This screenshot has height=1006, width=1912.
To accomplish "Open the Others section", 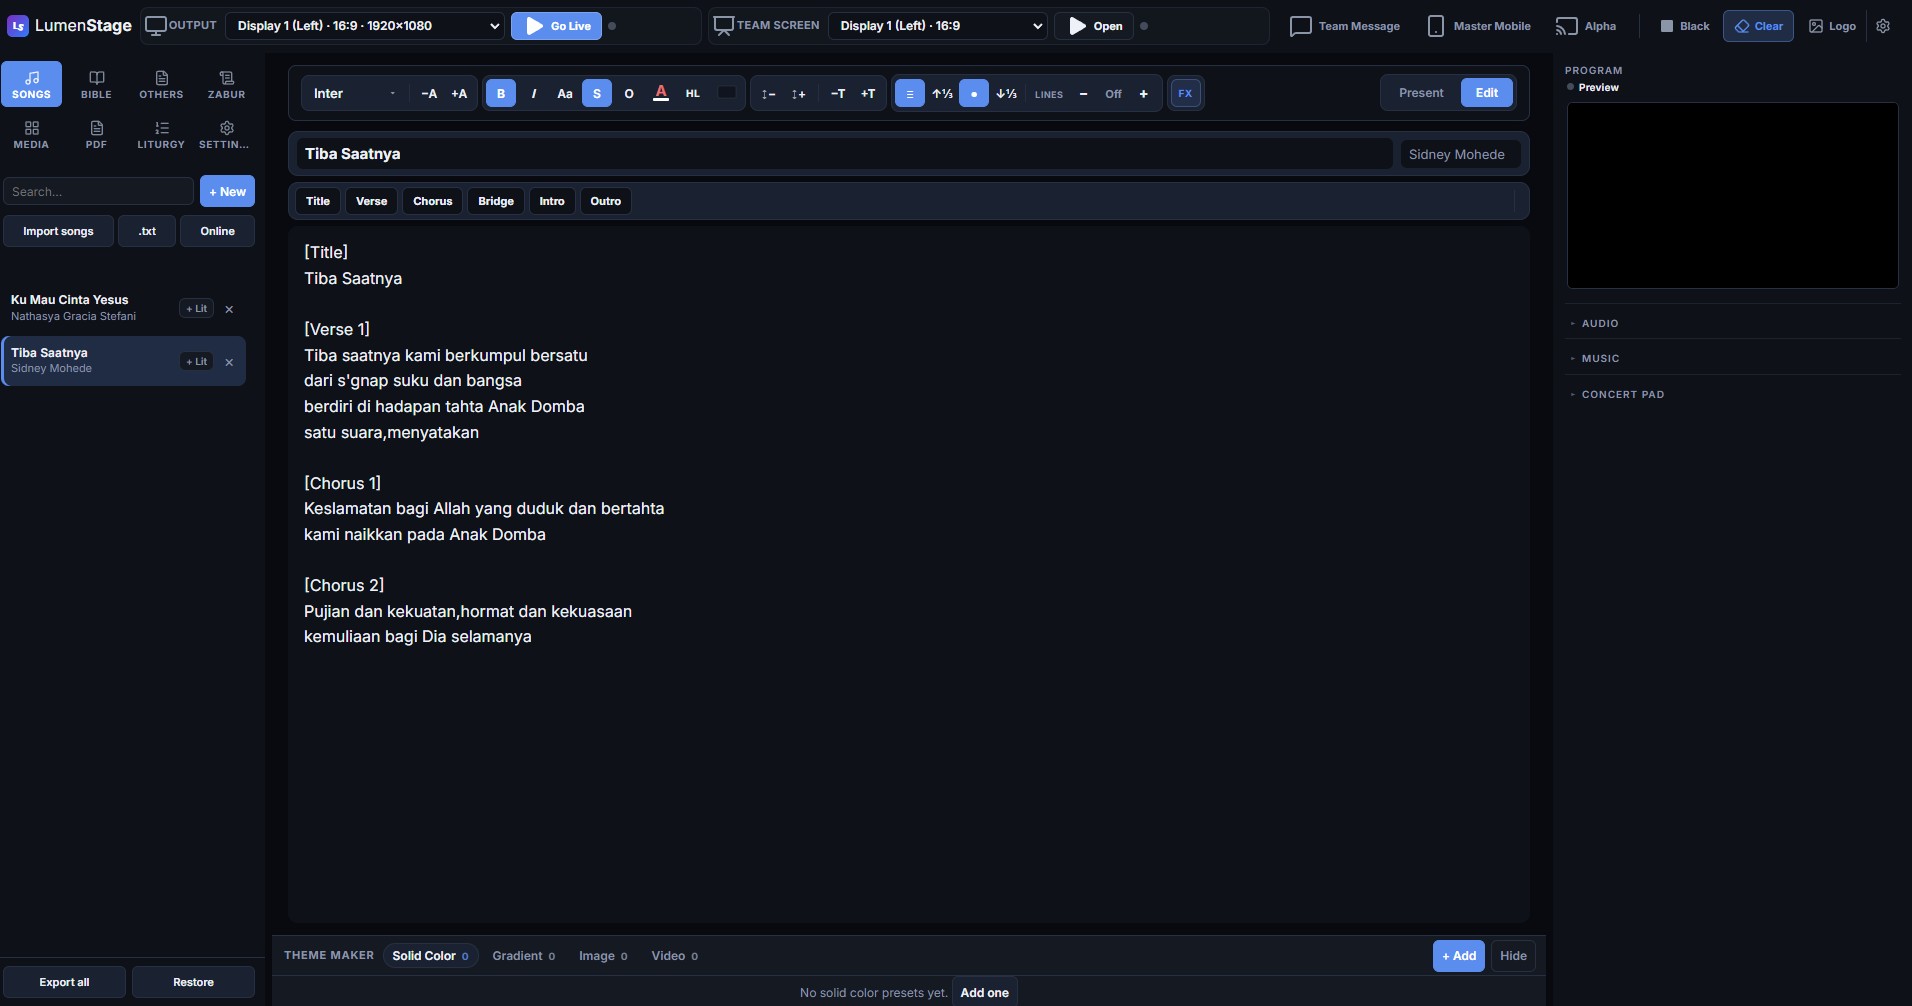I will click(161, 84).
